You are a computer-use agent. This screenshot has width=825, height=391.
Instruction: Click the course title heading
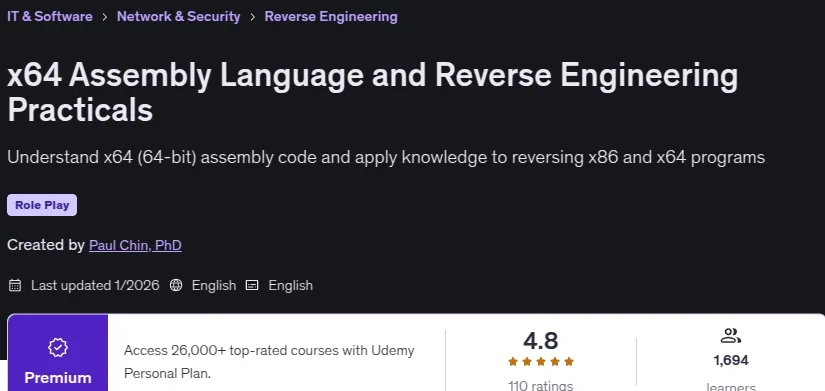[373, 93]
